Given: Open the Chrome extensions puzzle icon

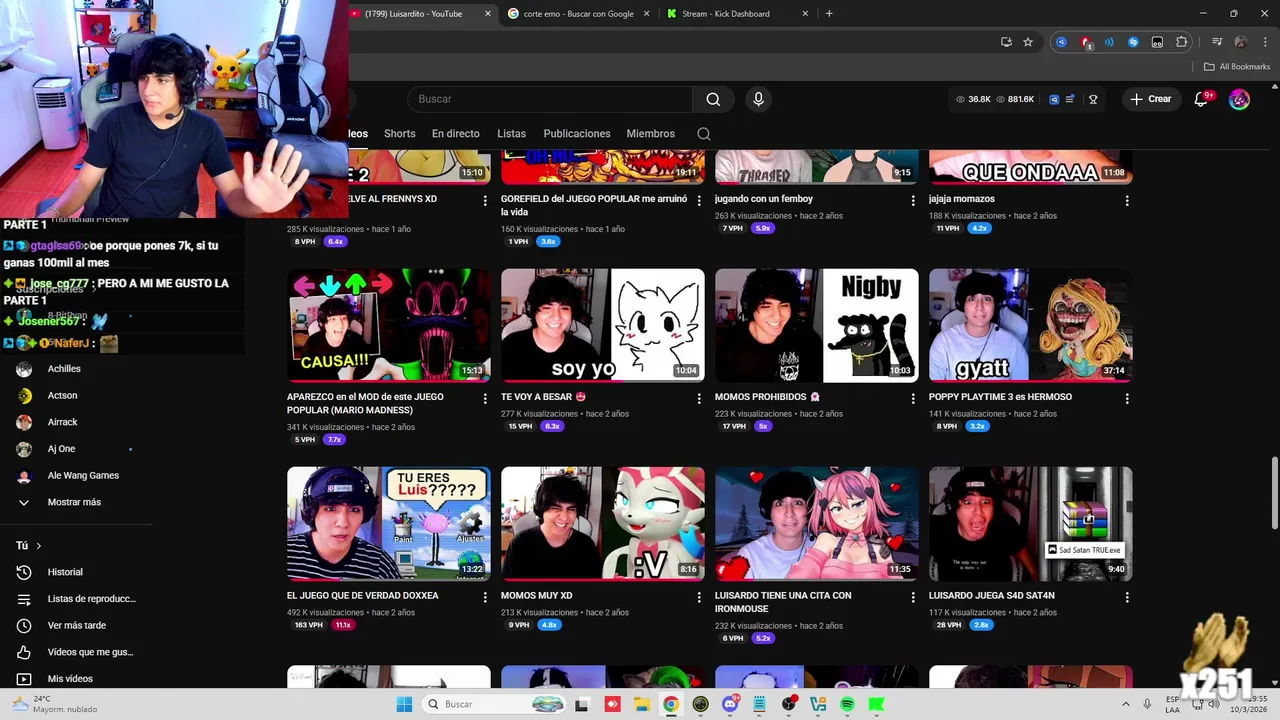Looking at the screenshot, I should (x=1181, y=42).
